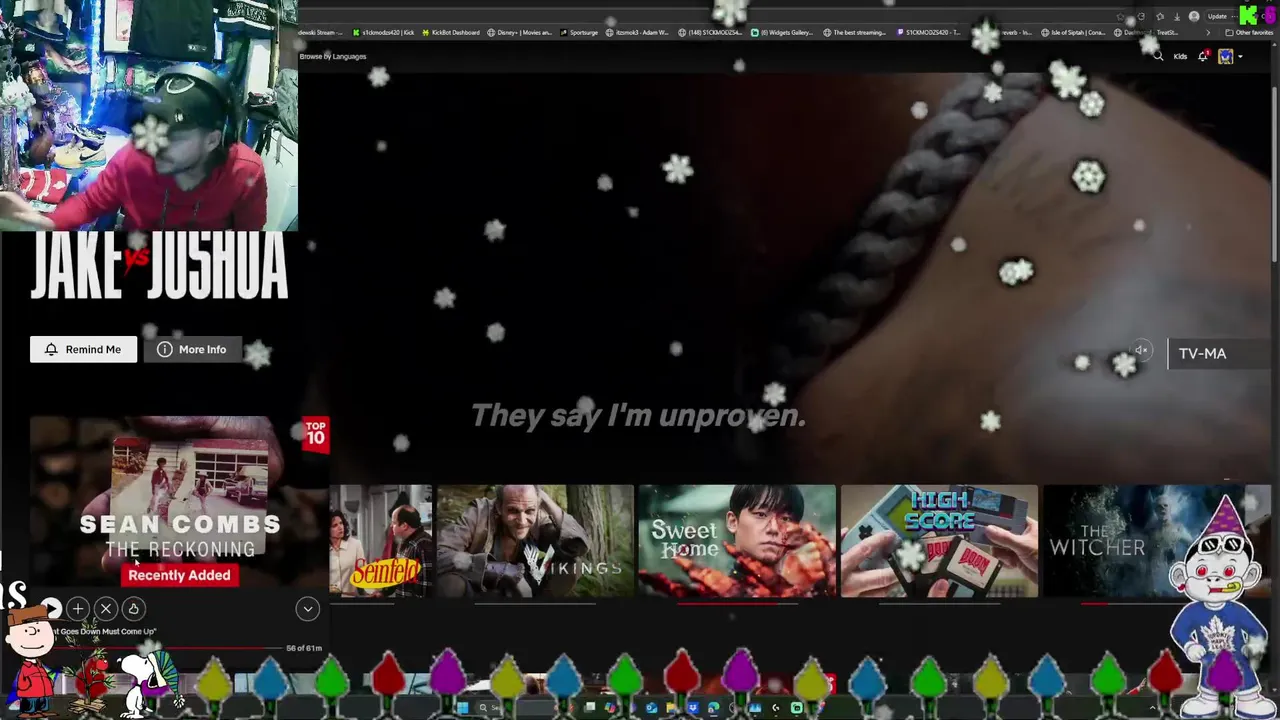Expand details with the chevron-down circle
Screen dimensions: 1280x720
pyautogui.click(x=307, y=608)
